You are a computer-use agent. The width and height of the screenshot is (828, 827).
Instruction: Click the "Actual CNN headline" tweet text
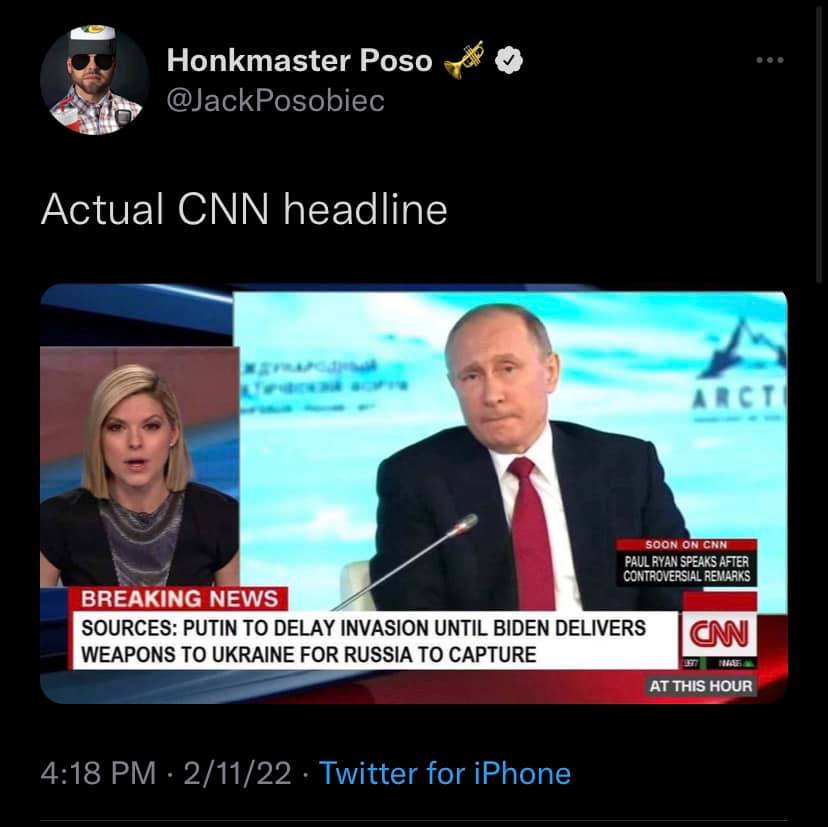244,209
